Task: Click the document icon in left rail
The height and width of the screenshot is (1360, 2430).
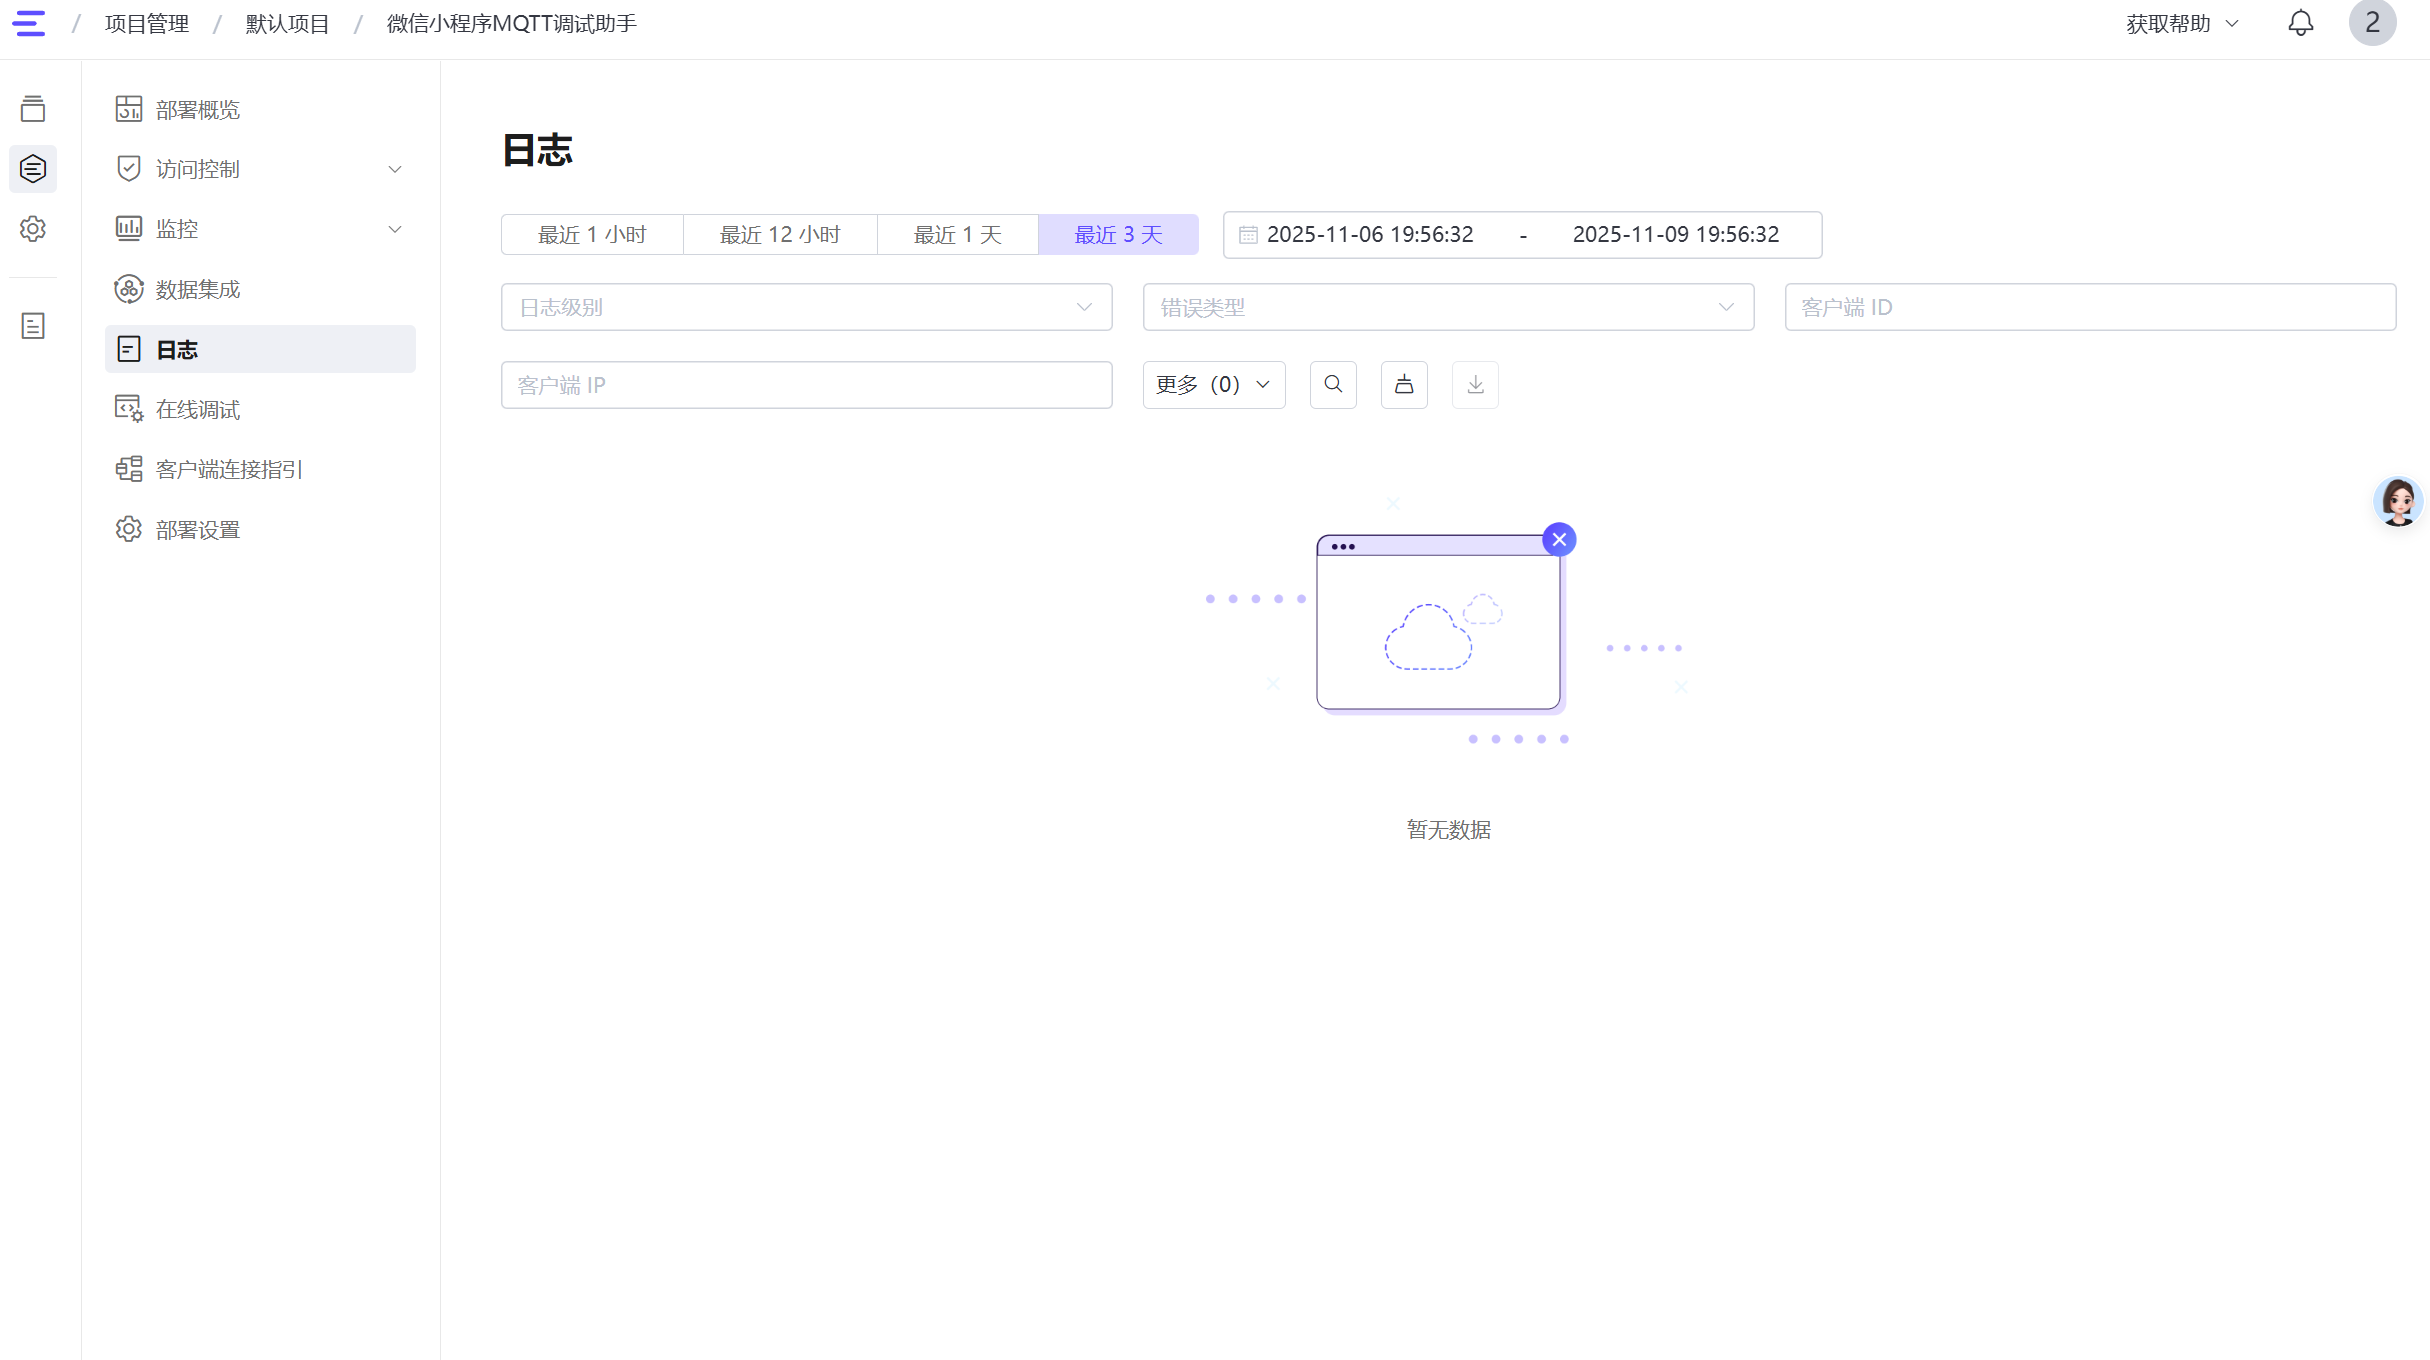Action: pyautogui.click(x=33, y=326)
